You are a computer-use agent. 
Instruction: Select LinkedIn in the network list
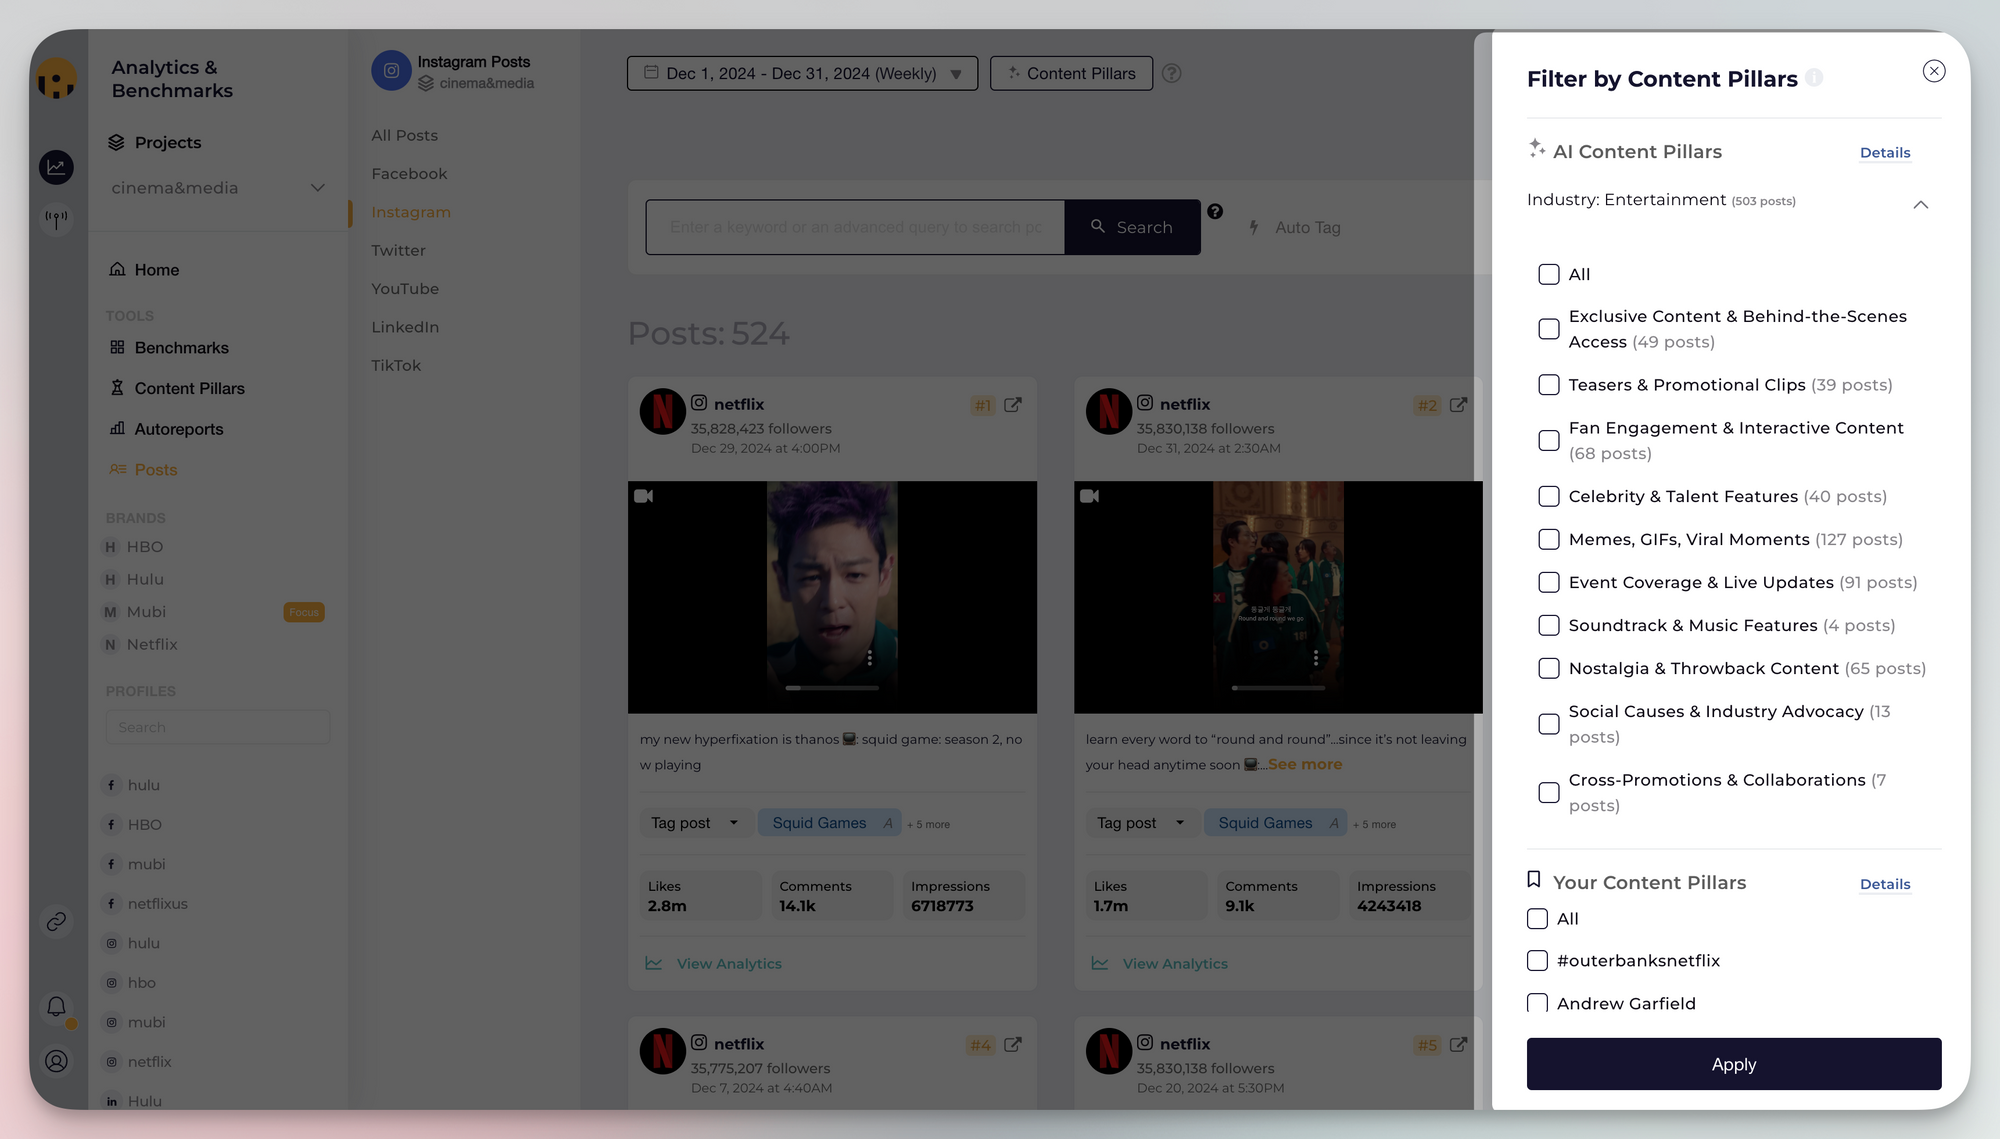click(405, 327)
